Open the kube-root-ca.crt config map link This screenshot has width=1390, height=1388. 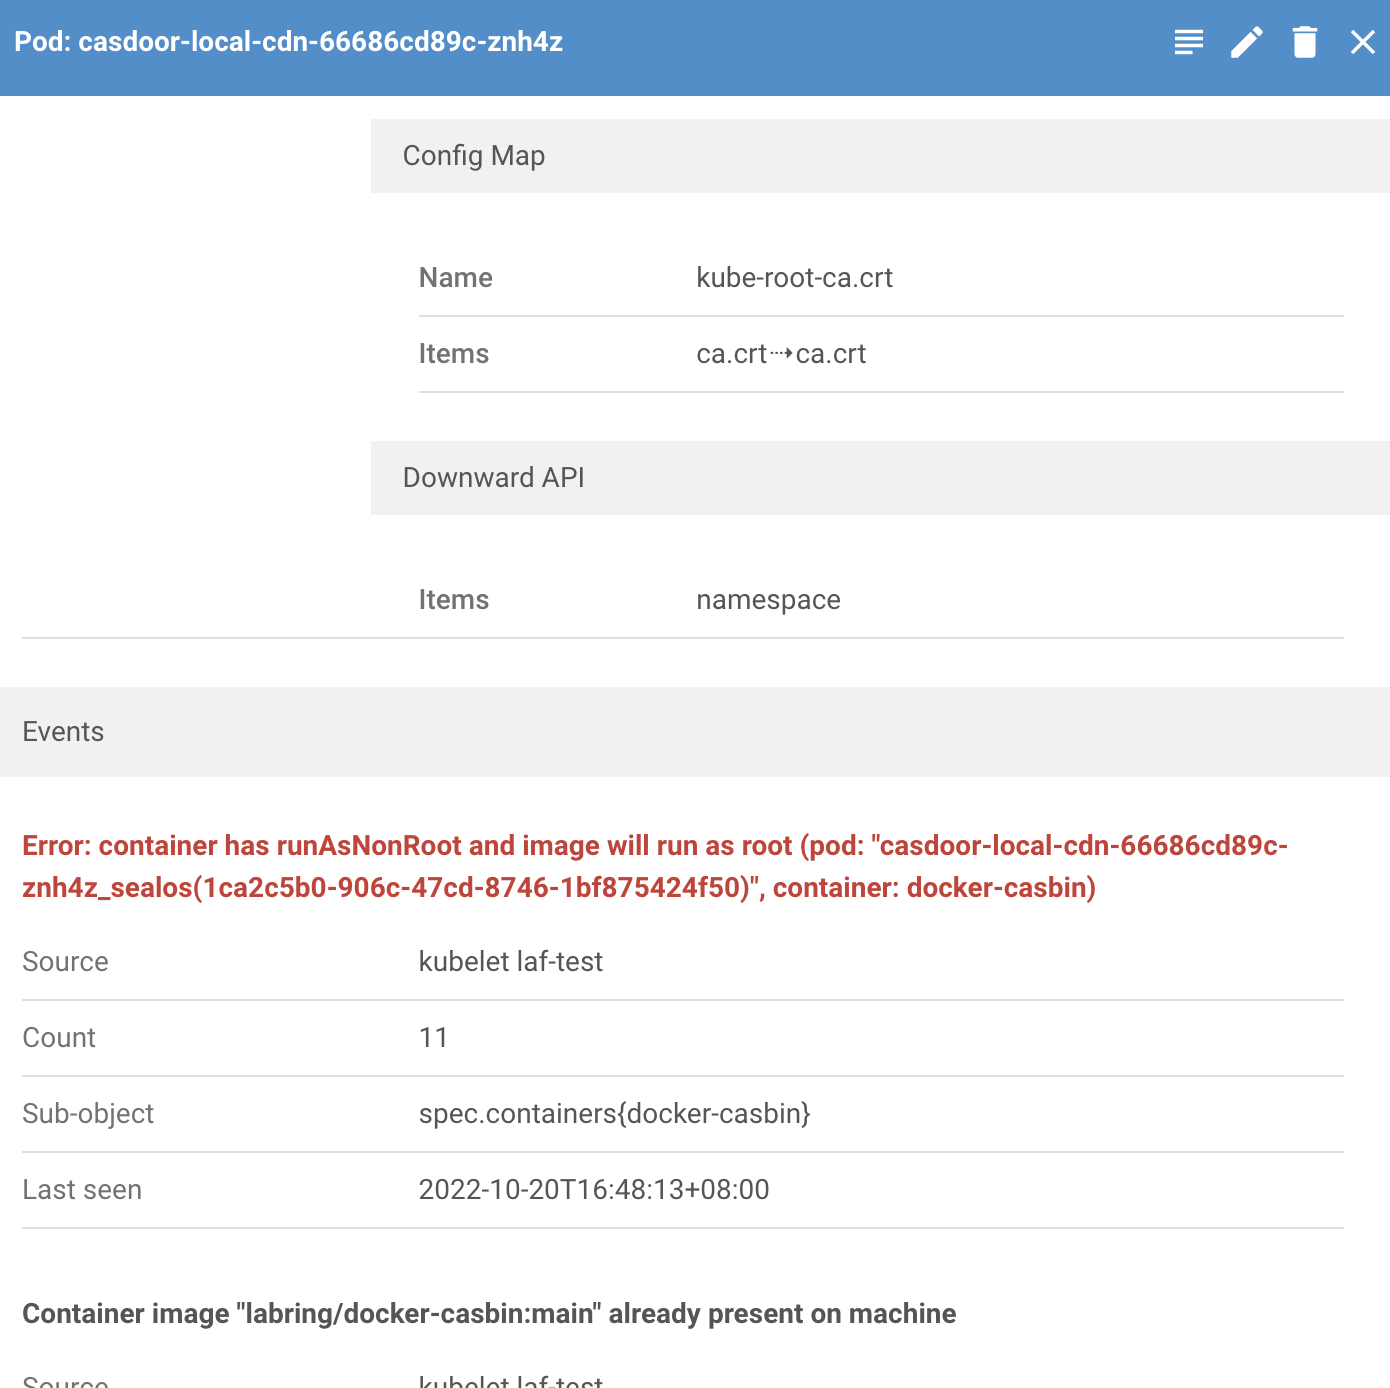[x=794, y=277]
